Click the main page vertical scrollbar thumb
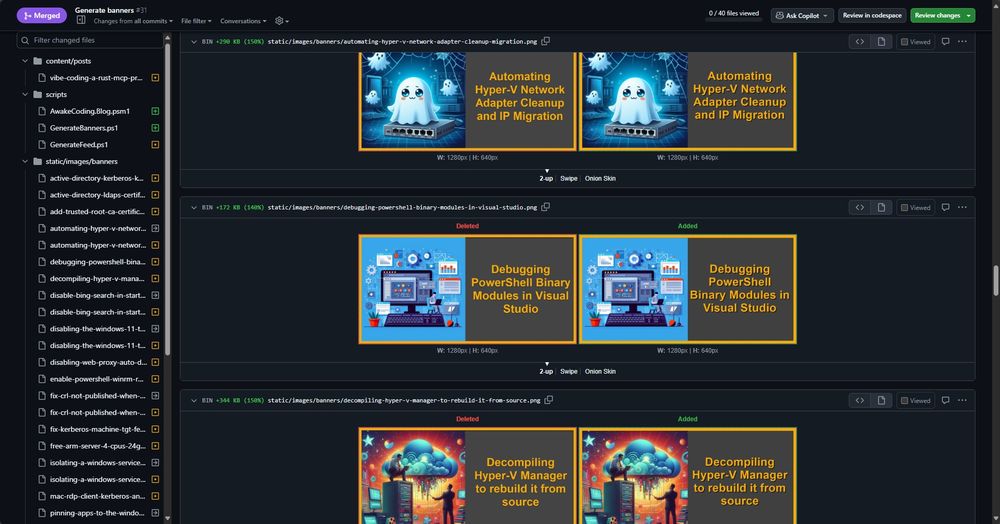Viewport: 1000px width, 524px height. pyautogui.click(x=996, y=280)
